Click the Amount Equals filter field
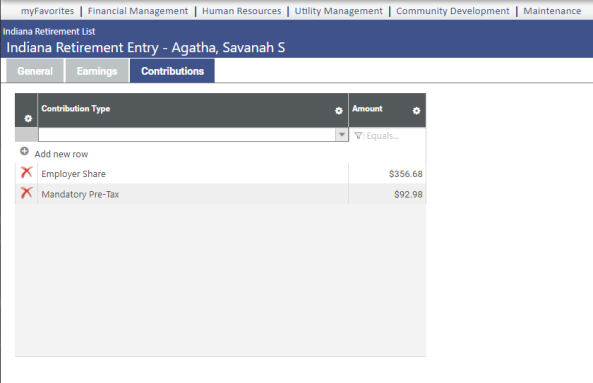The height and width of the screenshot is (383, 593). 394,135
